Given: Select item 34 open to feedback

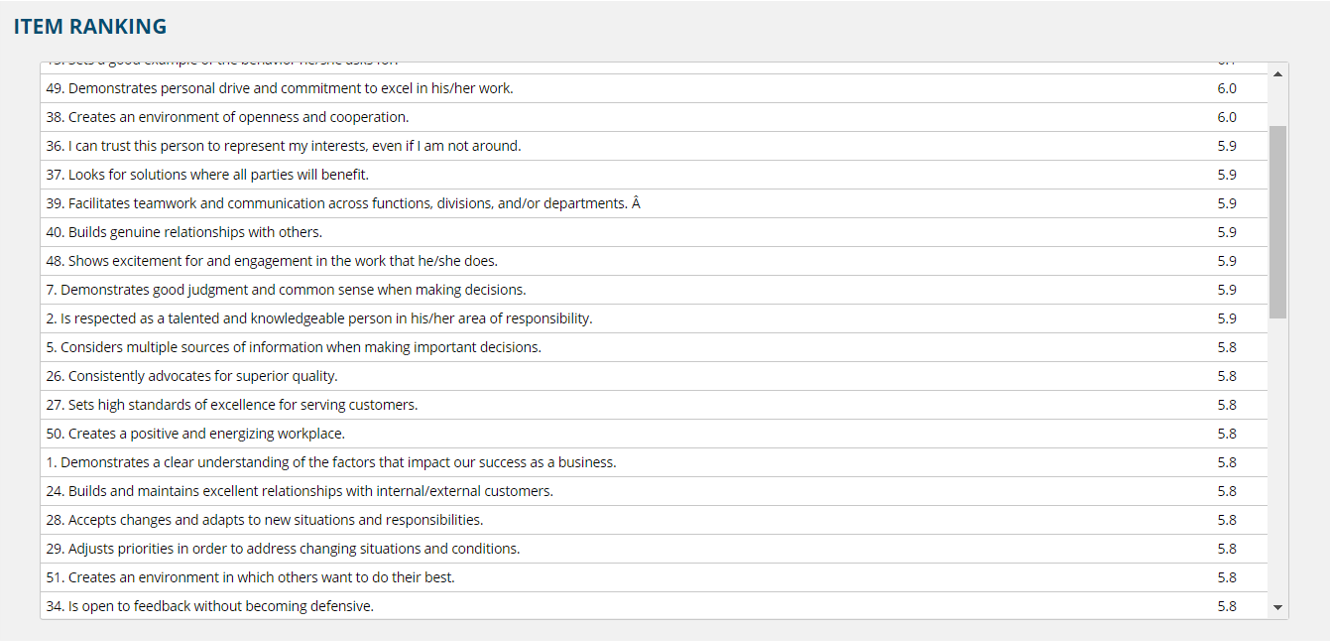Looking at the screenshot, I should (x=654, y=606).
